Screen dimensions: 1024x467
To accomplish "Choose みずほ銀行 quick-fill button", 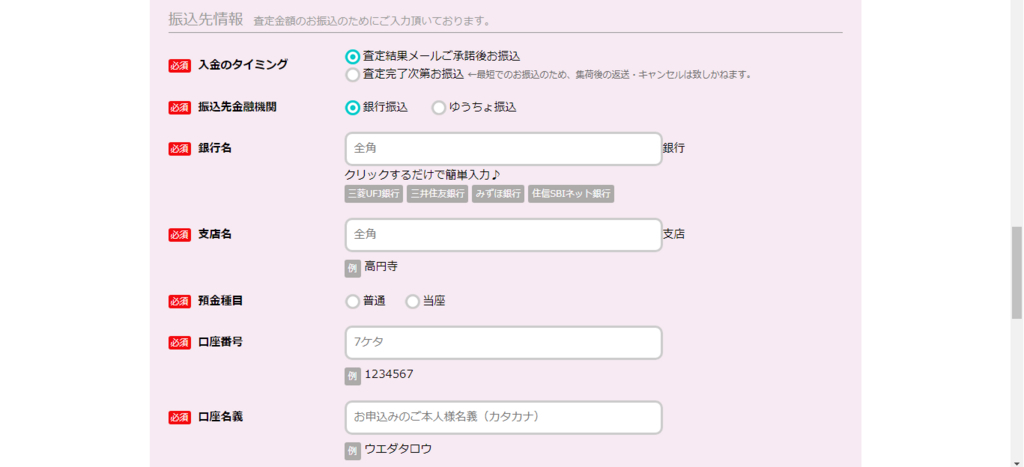I will click(x=498, y=193).
